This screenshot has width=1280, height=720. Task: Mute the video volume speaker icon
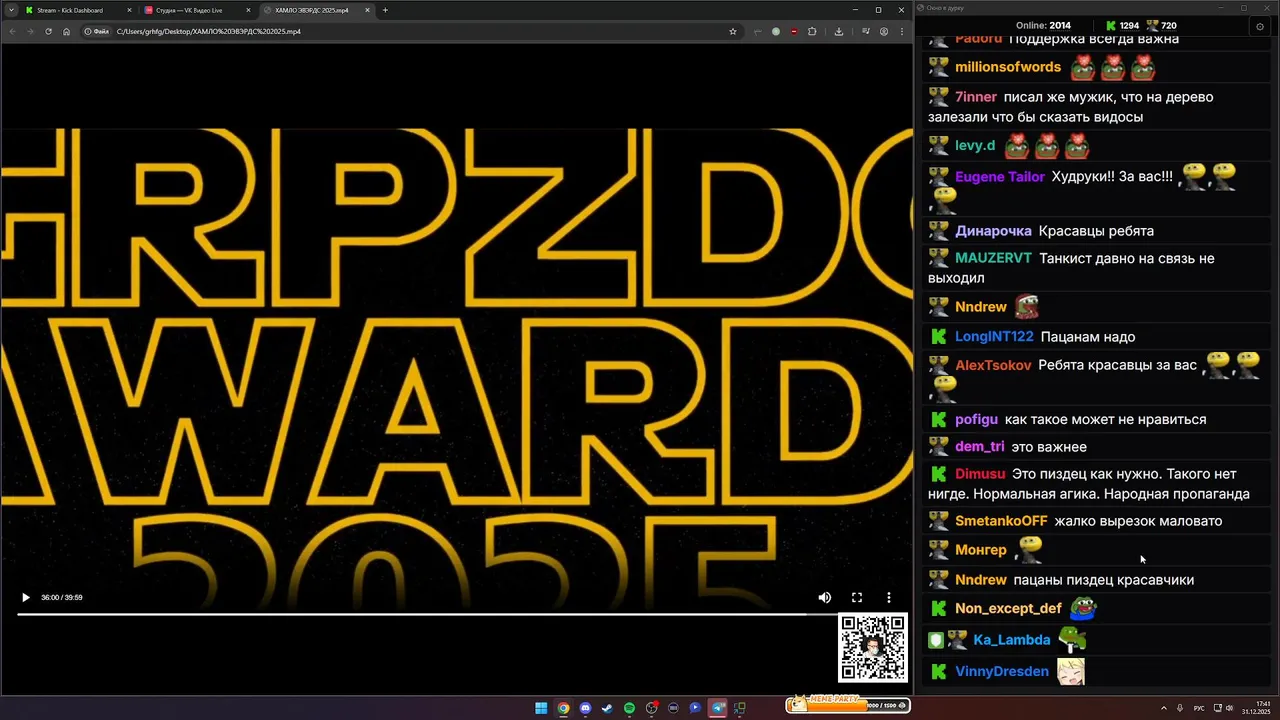[x=824, y=597]
